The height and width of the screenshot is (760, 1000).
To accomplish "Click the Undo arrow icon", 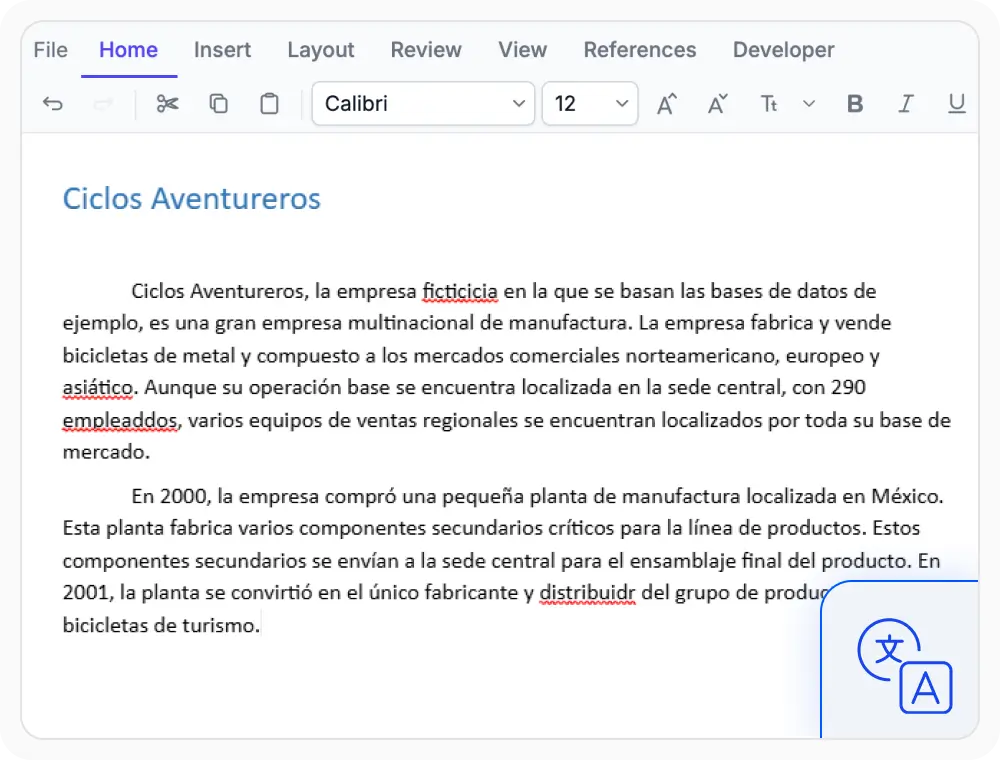I will [53, 103].
